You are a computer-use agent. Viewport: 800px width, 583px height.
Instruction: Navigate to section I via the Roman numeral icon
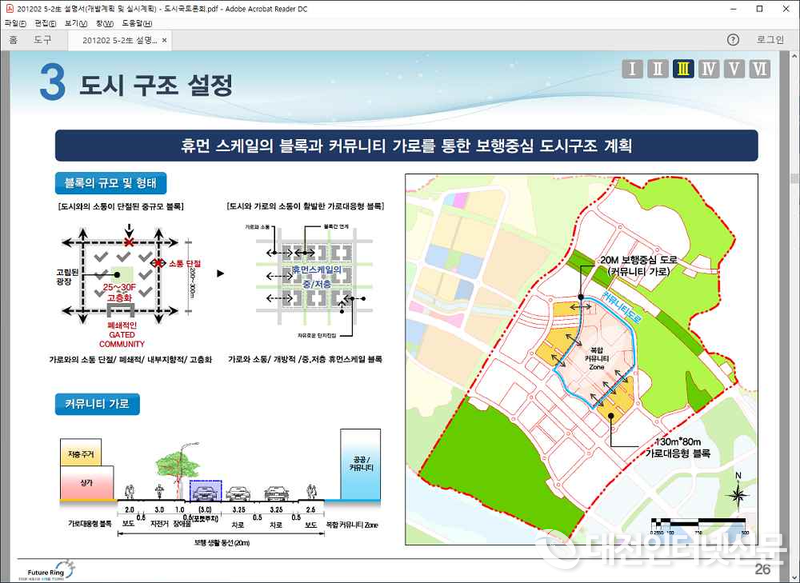click(x=633, y=69)
